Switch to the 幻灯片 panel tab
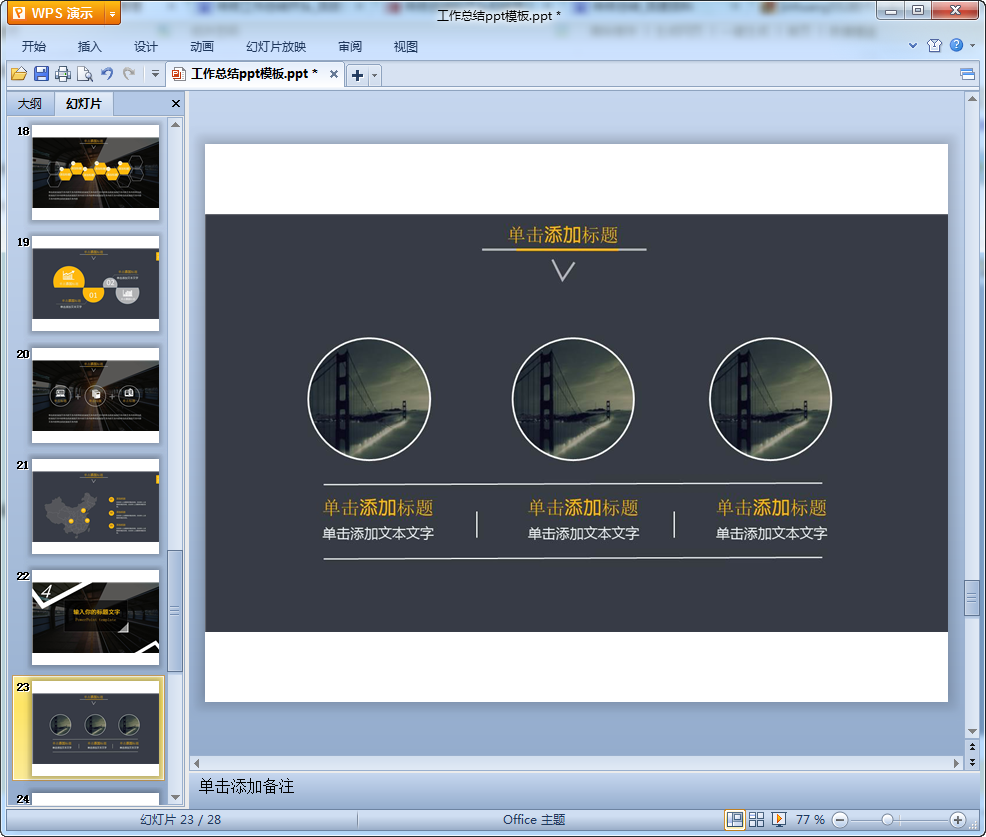 point(84,104)
